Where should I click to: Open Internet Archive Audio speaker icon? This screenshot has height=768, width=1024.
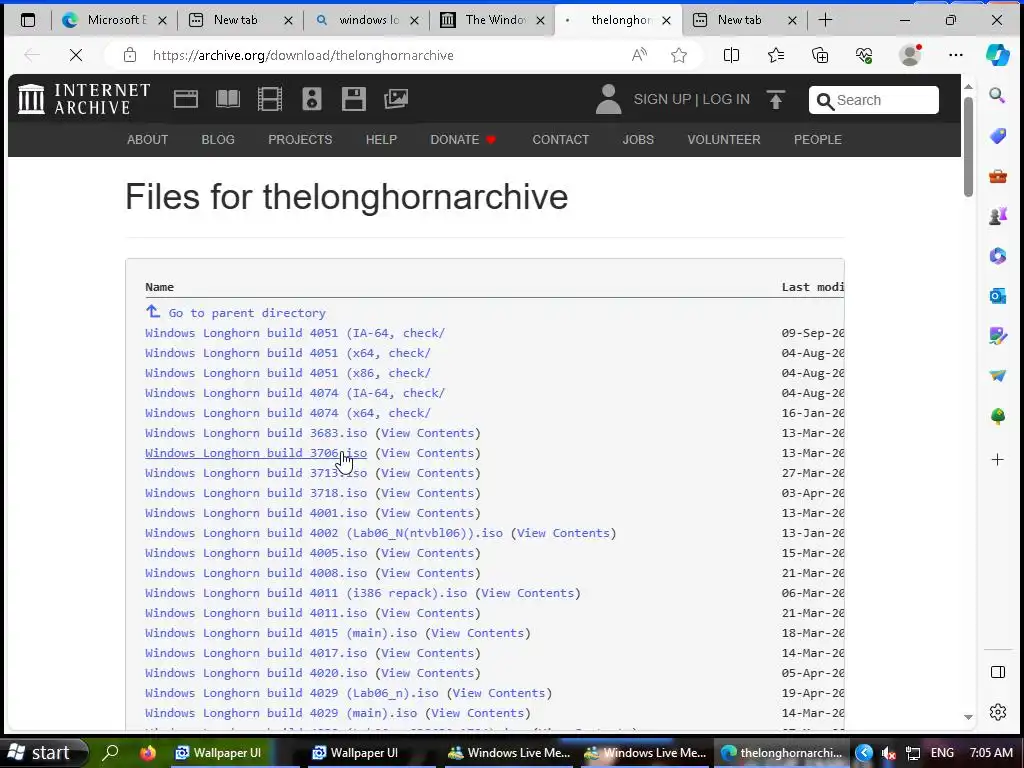(312, 99)
